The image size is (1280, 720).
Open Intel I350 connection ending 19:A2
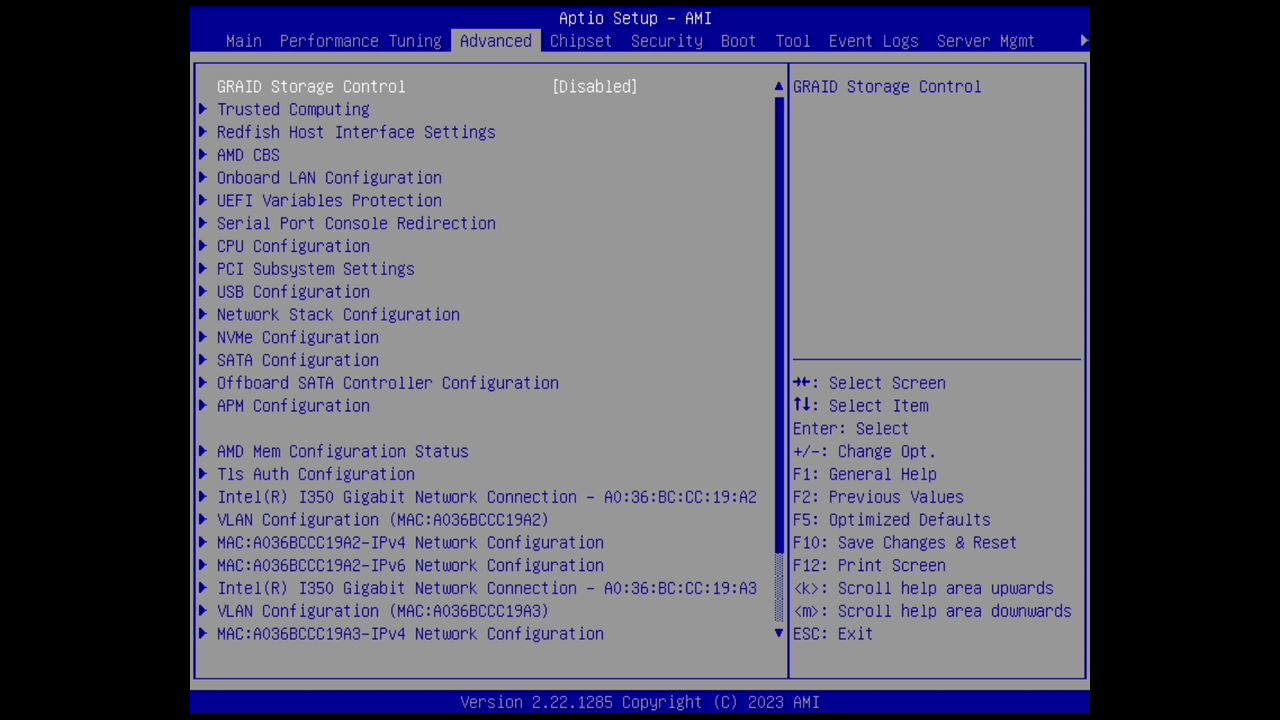pyautogui.click(x=486, y=497)
